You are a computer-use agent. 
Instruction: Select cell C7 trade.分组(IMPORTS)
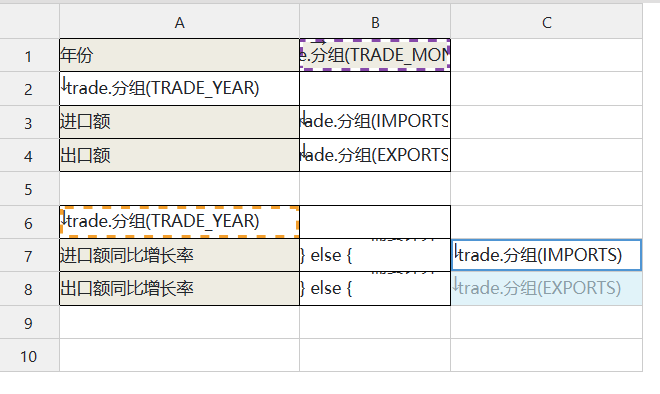(546, 256)
